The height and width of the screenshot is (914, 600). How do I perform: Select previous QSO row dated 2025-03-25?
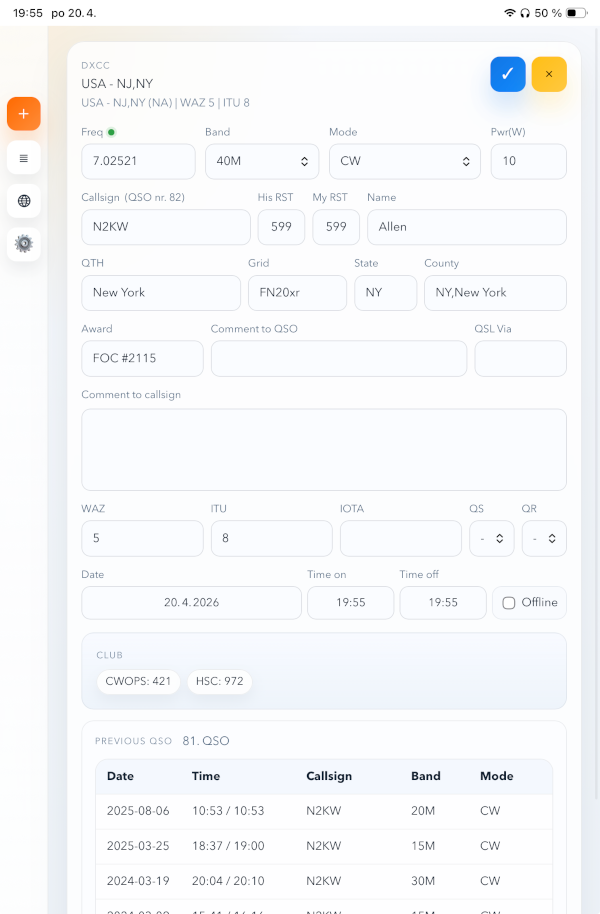click(x=324, y=846)
